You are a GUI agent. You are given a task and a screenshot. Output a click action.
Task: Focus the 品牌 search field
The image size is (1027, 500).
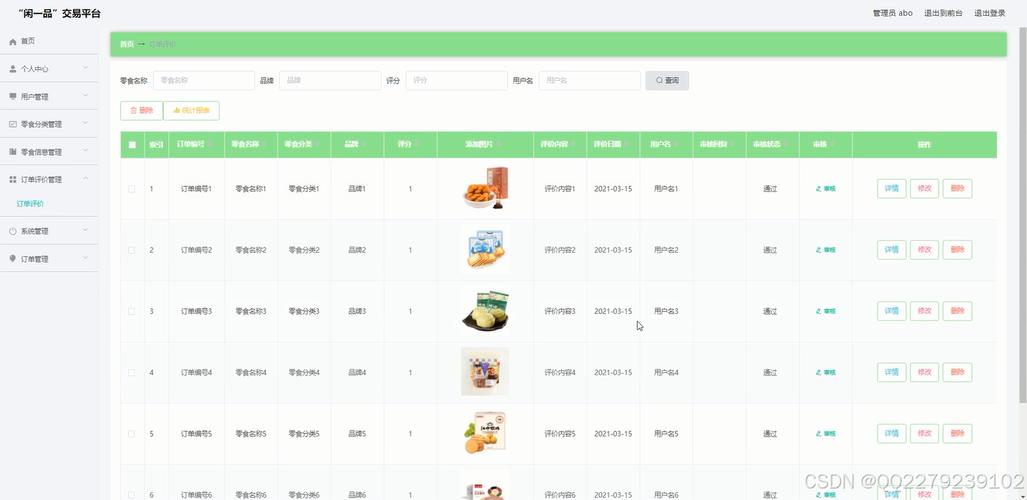pyautogui.click(x=330, y=81)
